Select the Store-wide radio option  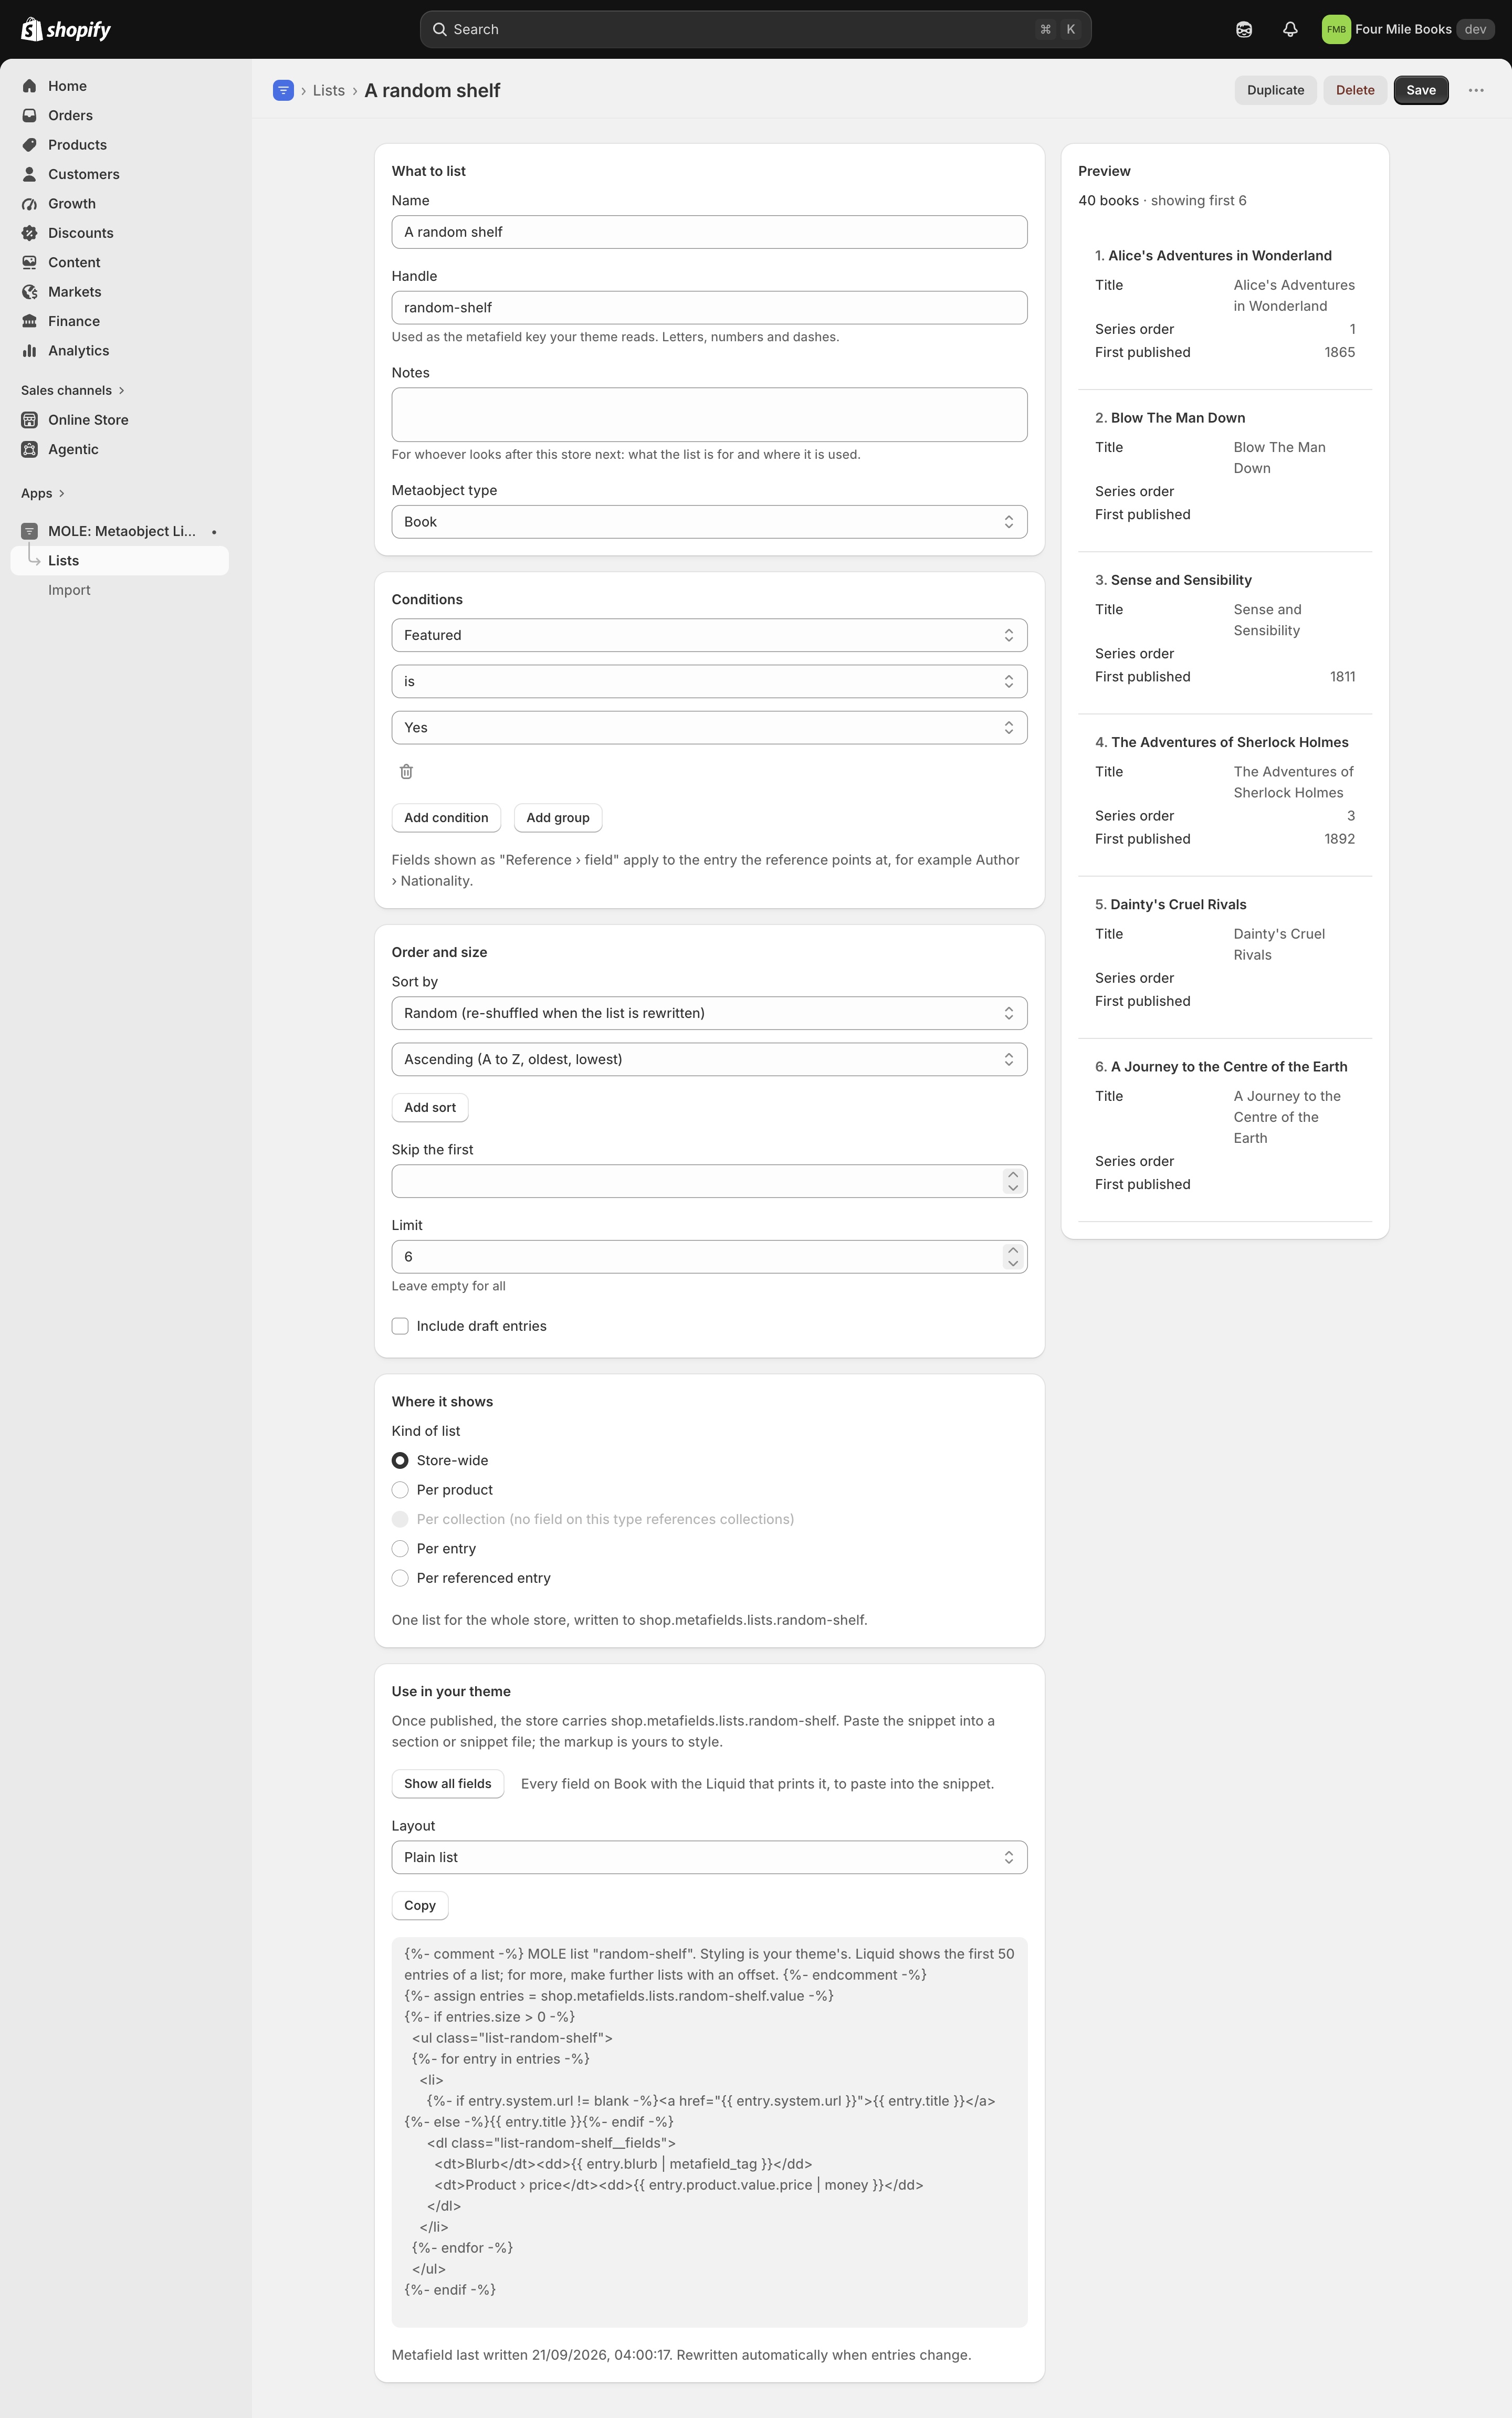pyautogui.click(x=400, y=1460)
